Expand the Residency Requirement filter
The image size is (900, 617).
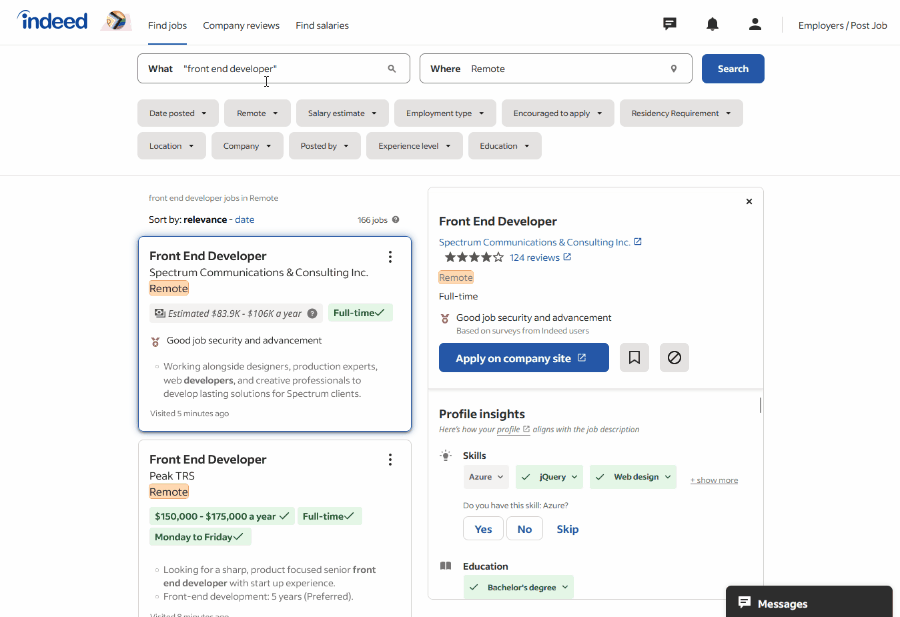click(x=681, y=113)
